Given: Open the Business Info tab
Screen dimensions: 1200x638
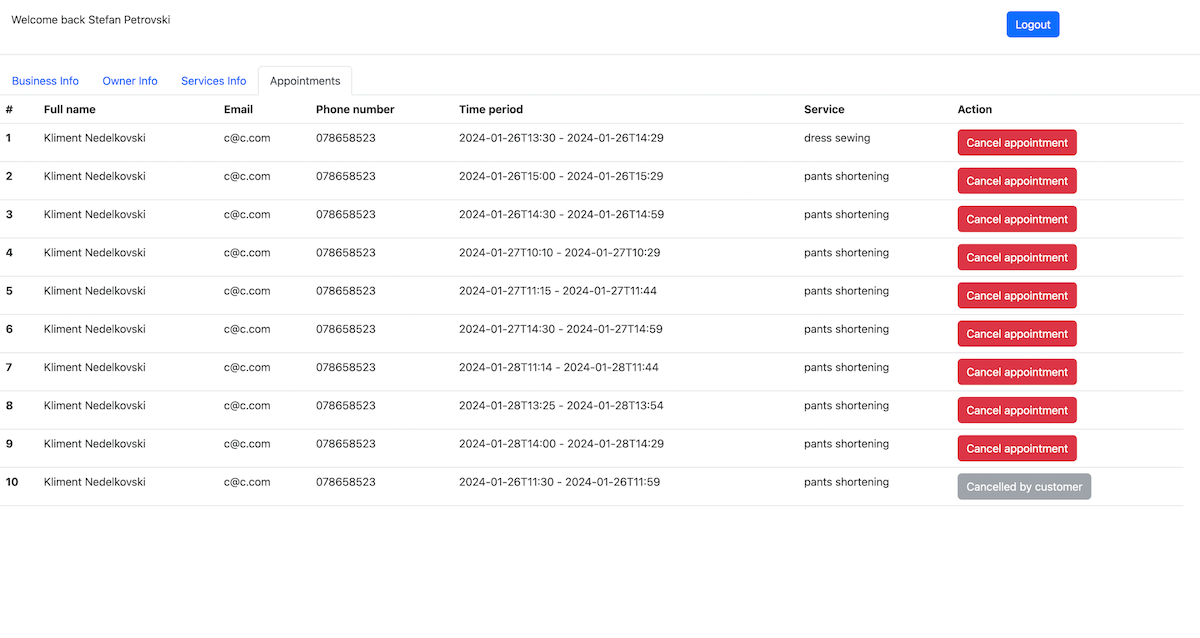Looking at the screenshot, I should click(45, 81).
